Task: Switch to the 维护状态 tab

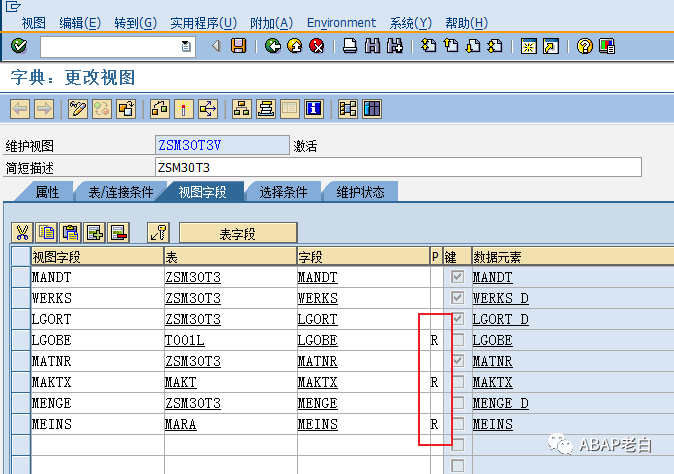Action: pos(360,192)
